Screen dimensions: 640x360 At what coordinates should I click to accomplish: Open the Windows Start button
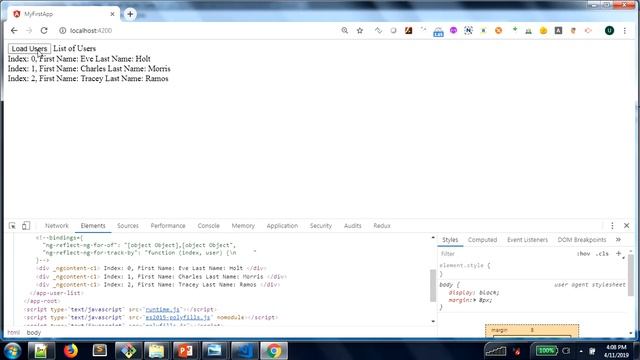click(x=13, y=351)
